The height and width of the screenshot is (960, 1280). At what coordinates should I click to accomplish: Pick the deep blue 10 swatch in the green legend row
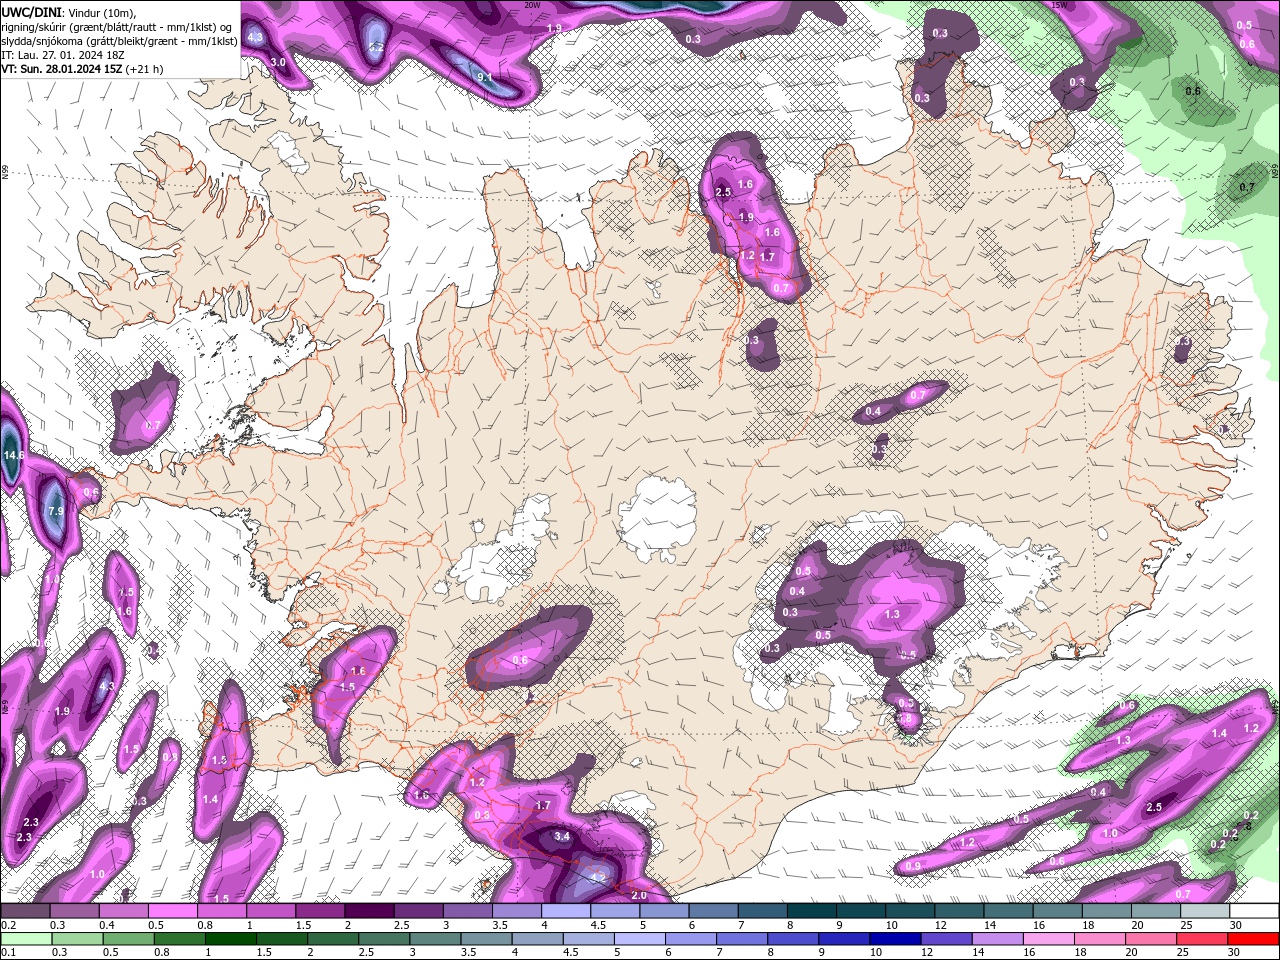[896, 939]
